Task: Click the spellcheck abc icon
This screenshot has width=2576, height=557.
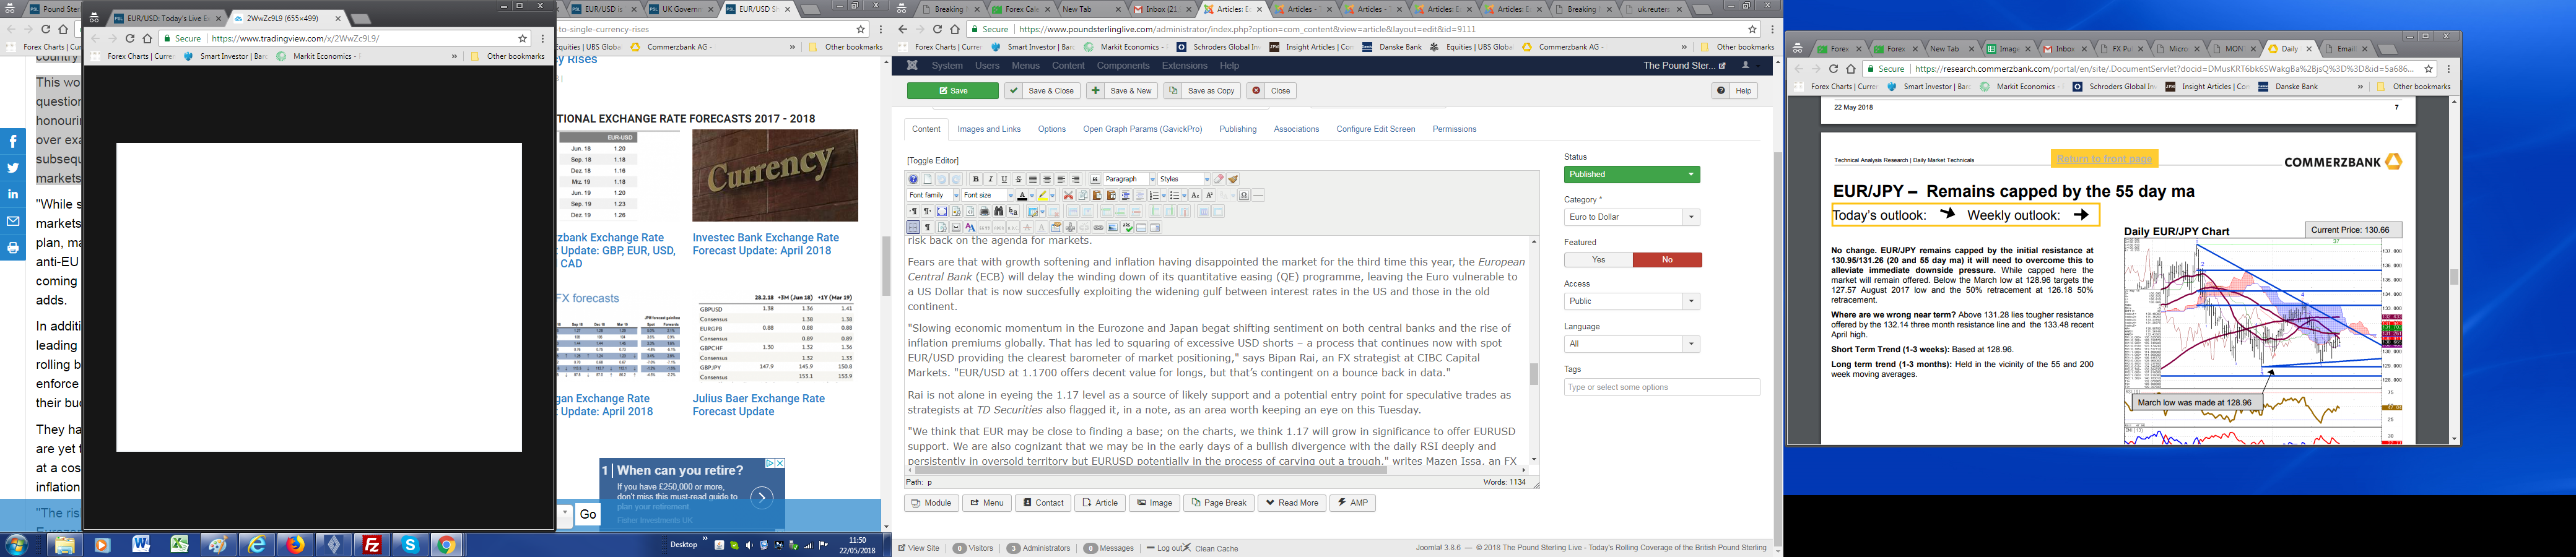Action: (x=1127, y=227)
